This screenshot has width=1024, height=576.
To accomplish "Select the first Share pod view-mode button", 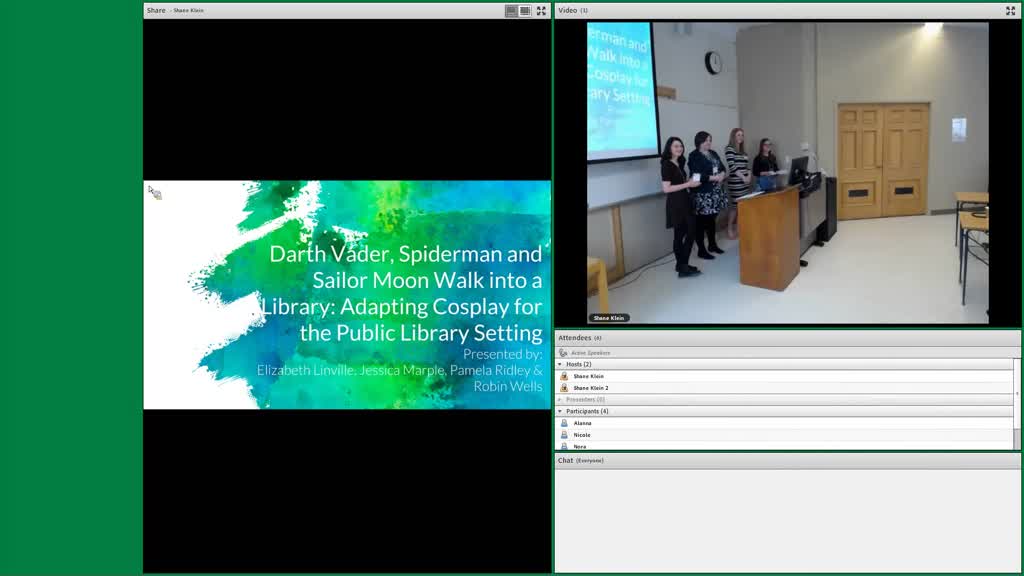I will pyautogui.click(x=511, y=10).
